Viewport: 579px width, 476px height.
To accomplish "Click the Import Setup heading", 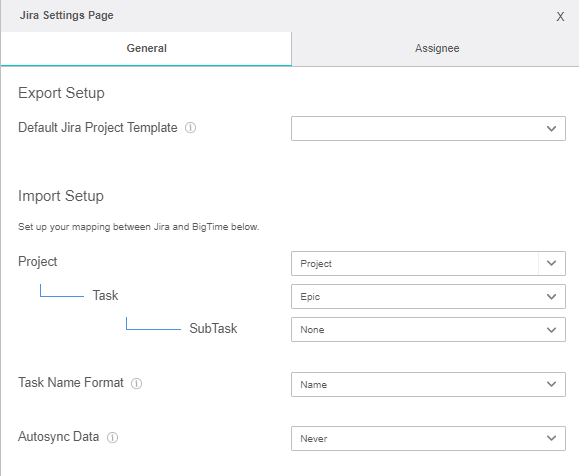I will click(61, 196).
